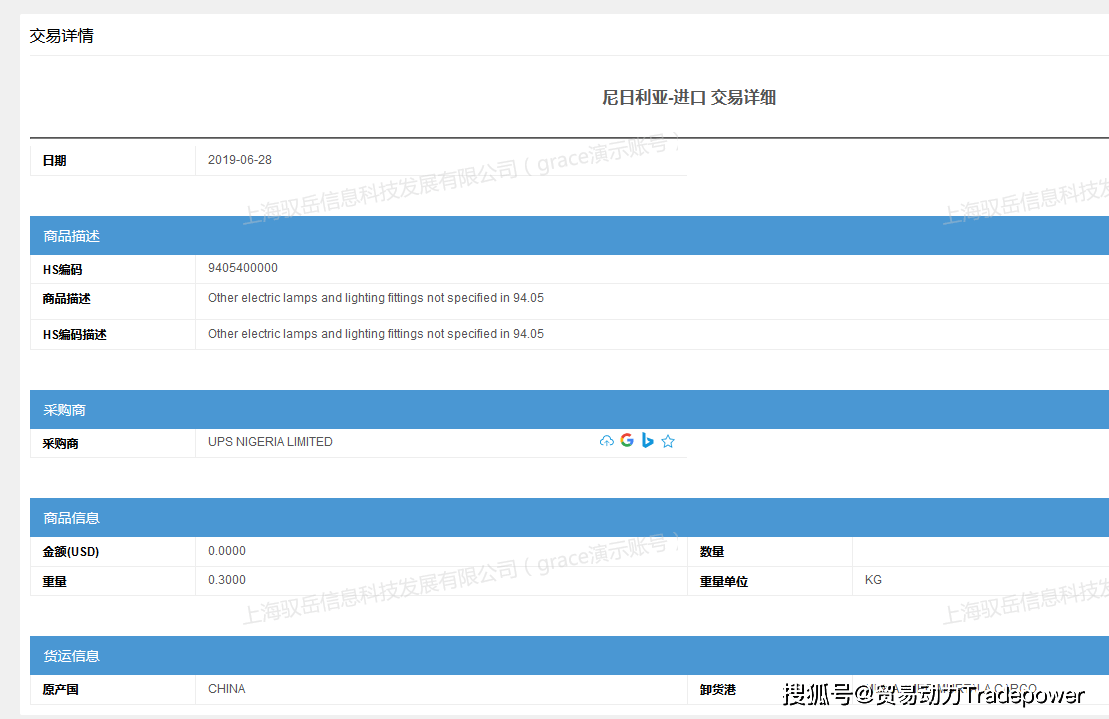Viewport: 1109px width, 719px height.
Task: Click the 尼日利亚-进口 交易详细 heading
Action: 689,97
